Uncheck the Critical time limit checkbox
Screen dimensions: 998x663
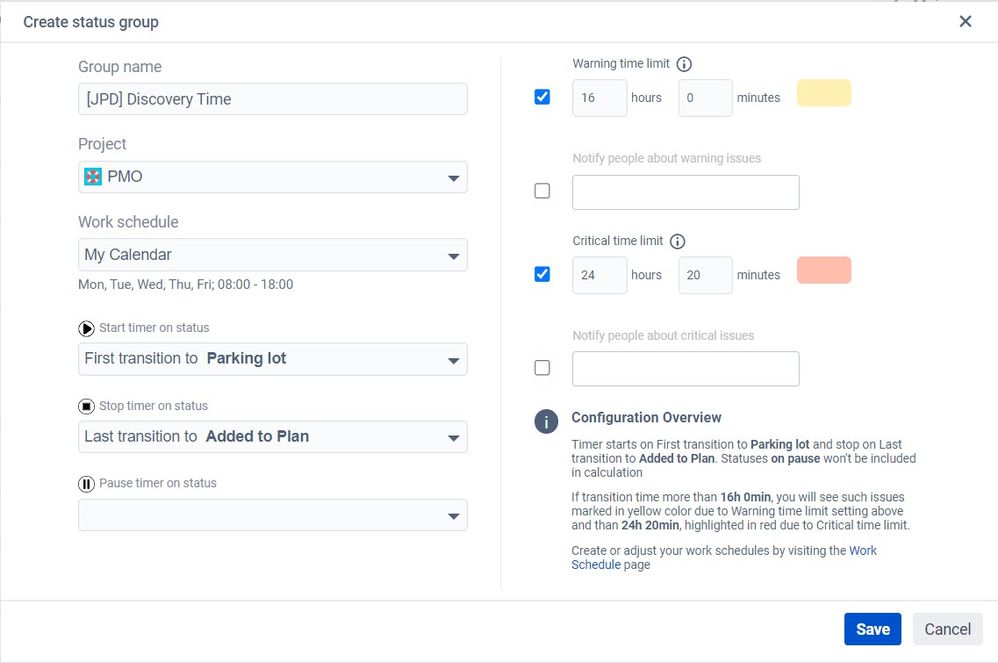click(x=542, y=274)
